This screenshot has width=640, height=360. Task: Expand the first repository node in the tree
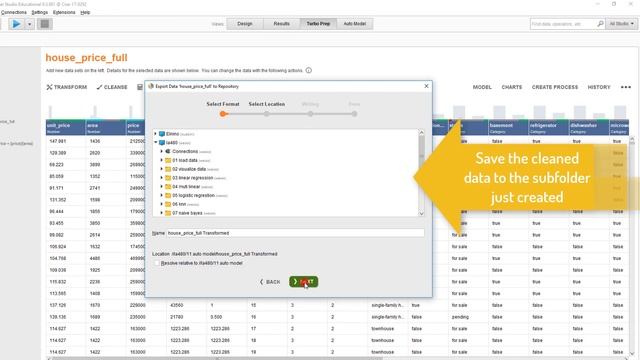(156, 134)
